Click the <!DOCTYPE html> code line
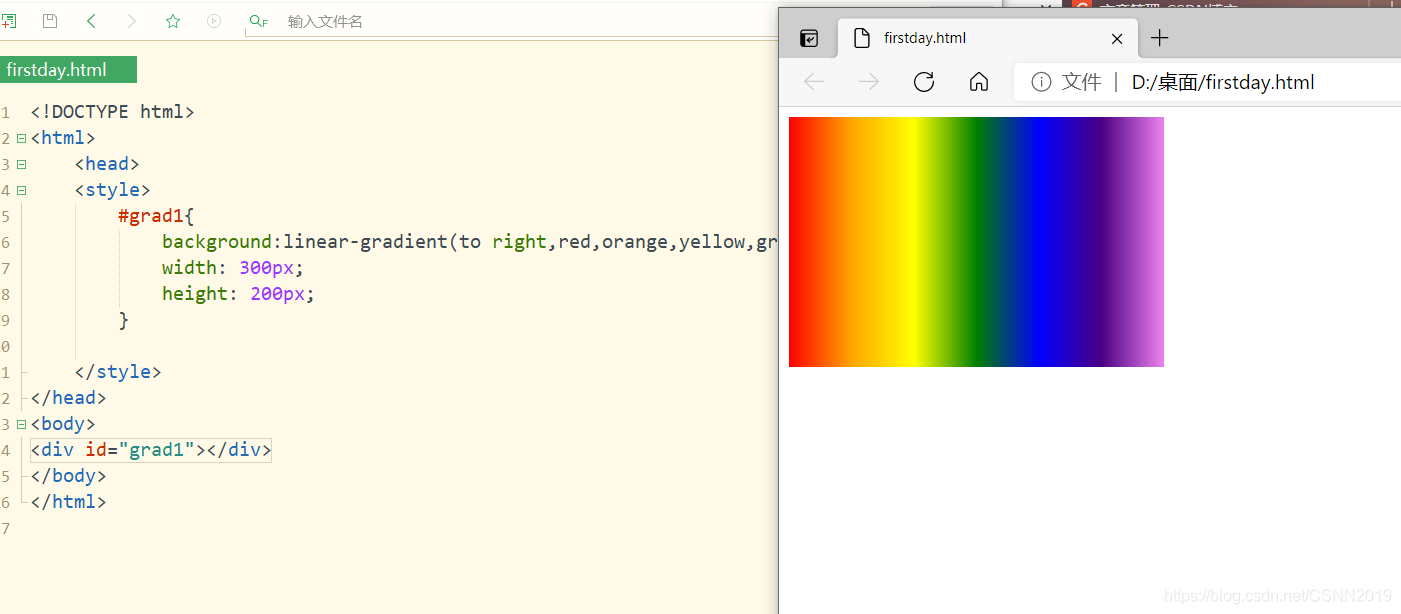This screenshot has height=614, width=1401. click(112, 112)
